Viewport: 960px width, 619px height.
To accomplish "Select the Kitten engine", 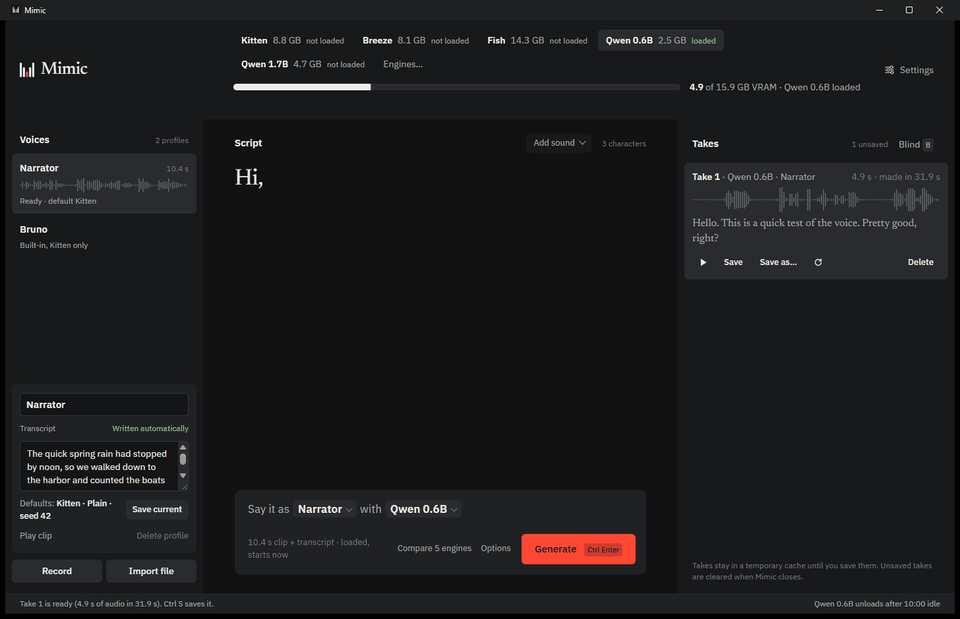I will coord(293,40).
